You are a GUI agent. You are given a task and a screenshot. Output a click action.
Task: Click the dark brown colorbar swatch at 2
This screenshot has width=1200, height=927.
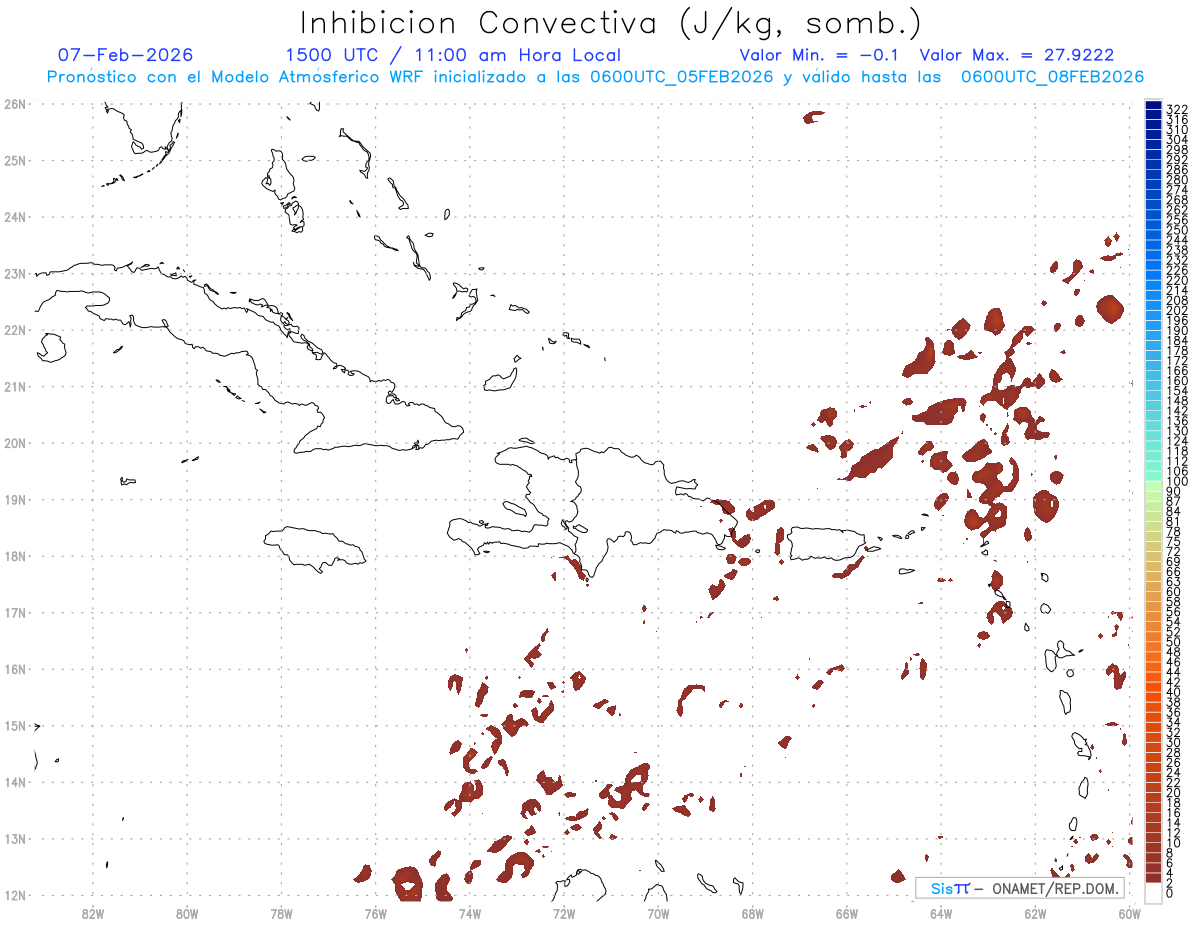[1154, 878]
